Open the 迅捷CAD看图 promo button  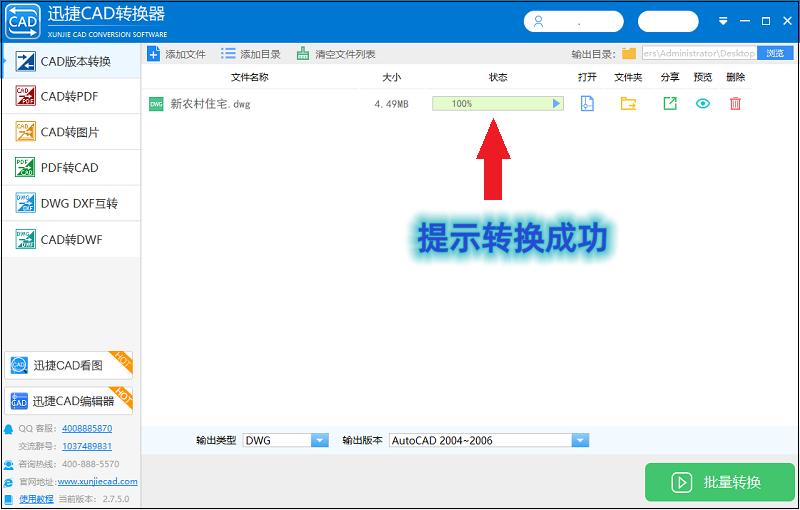[x=68, y=365]
